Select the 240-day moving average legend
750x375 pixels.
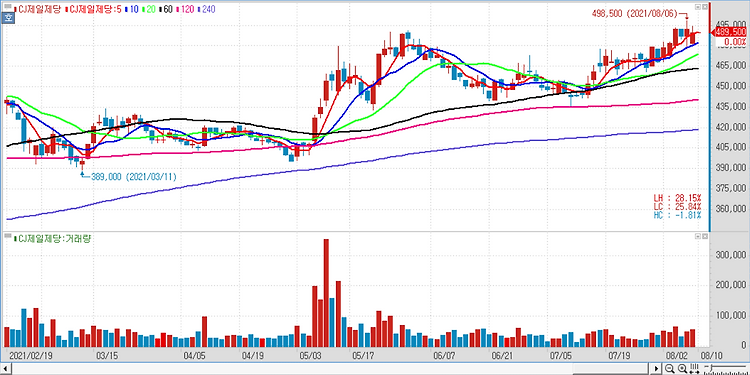tap(206, 9)
